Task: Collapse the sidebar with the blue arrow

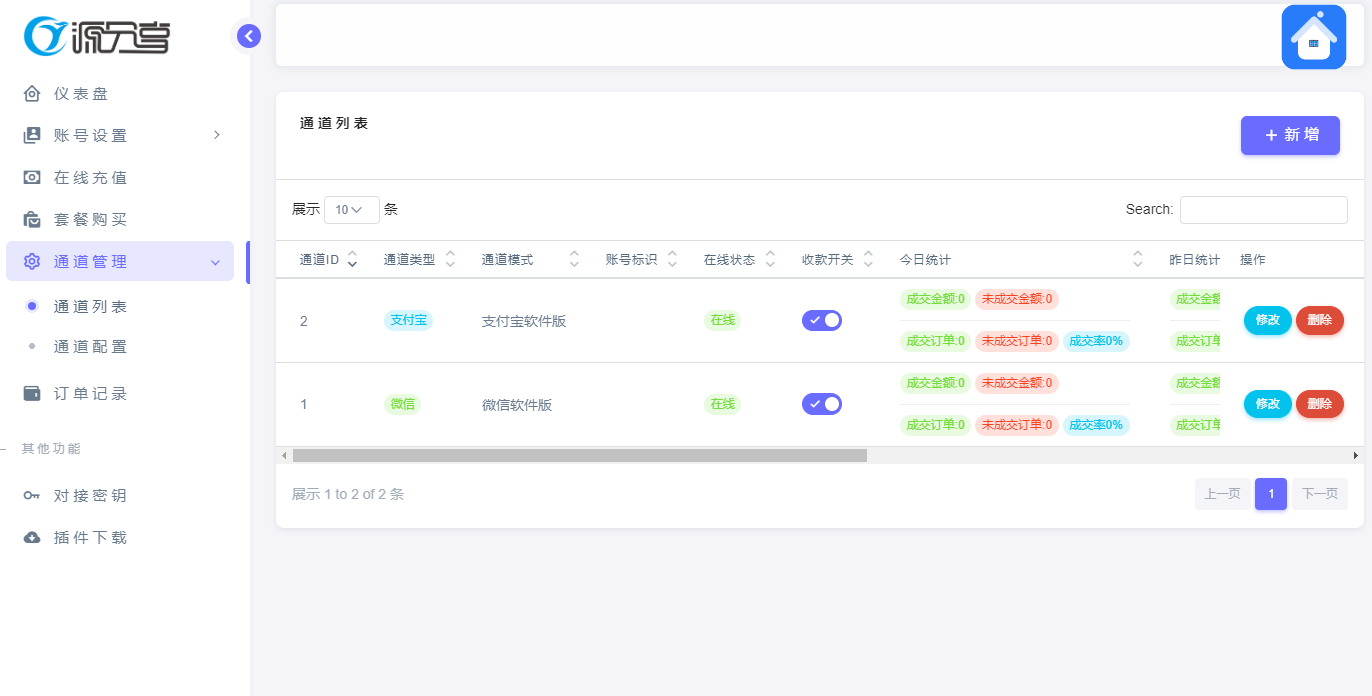Action: click(x=247, y=35)
